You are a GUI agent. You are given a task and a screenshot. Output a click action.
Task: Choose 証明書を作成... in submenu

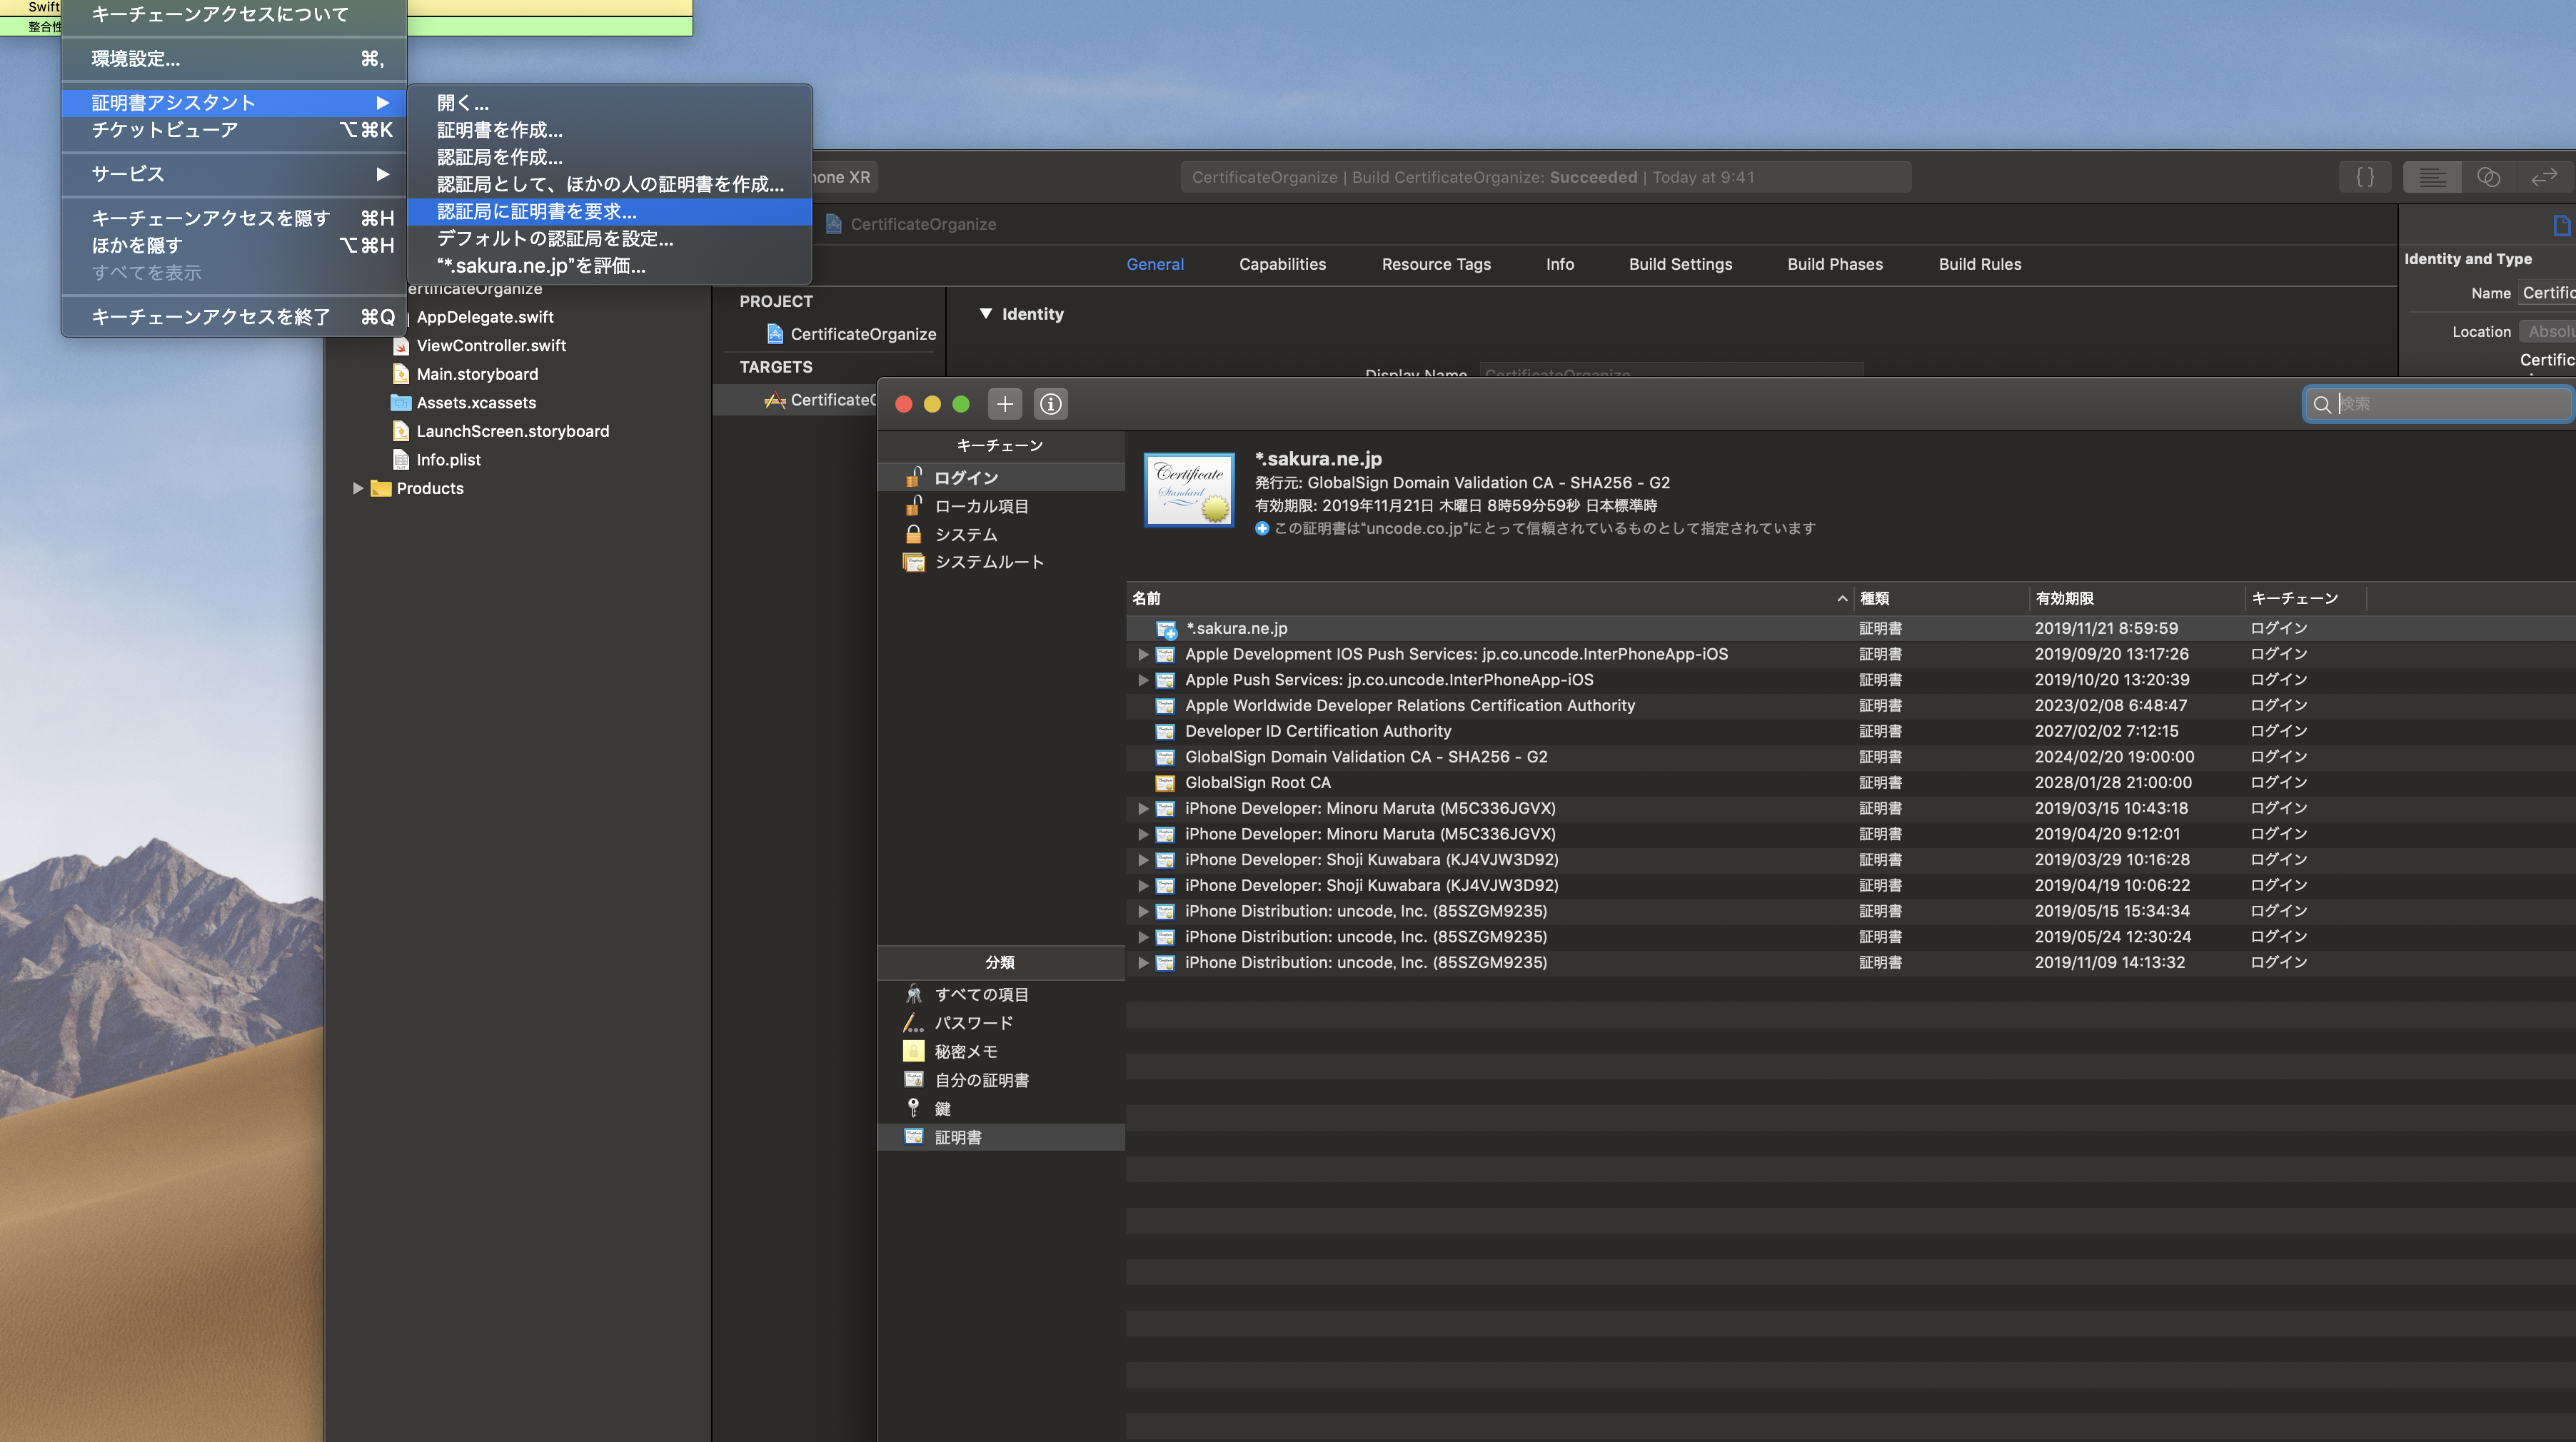(x=609, y=130)
